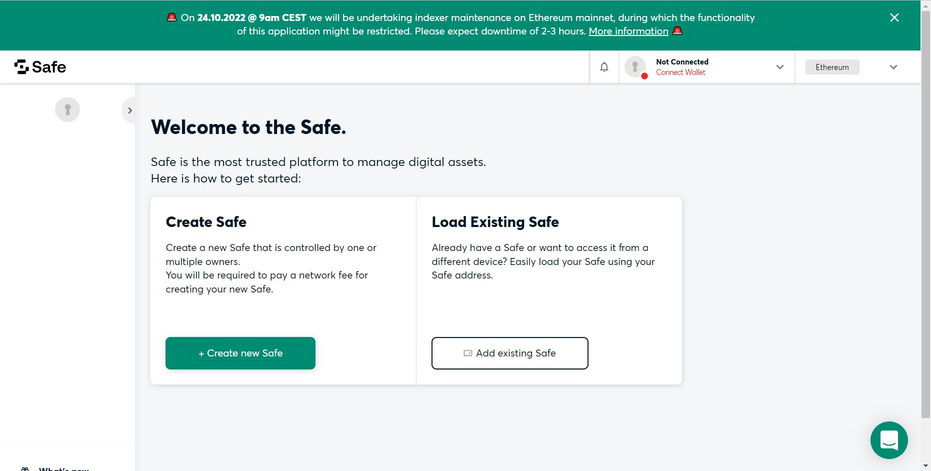Click the Safe logo in header

[x=40, y=67]
